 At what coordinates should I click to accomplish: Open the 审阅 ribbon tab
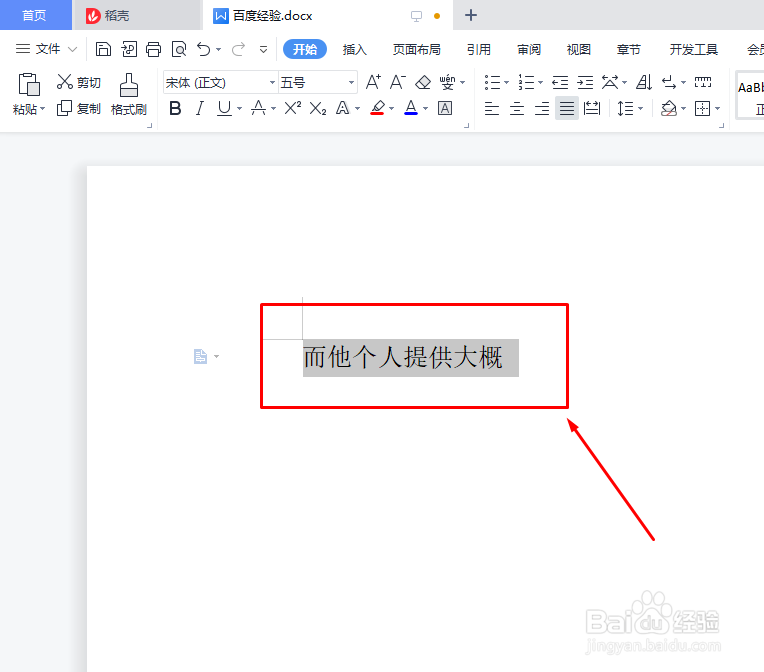coord(529,49)
